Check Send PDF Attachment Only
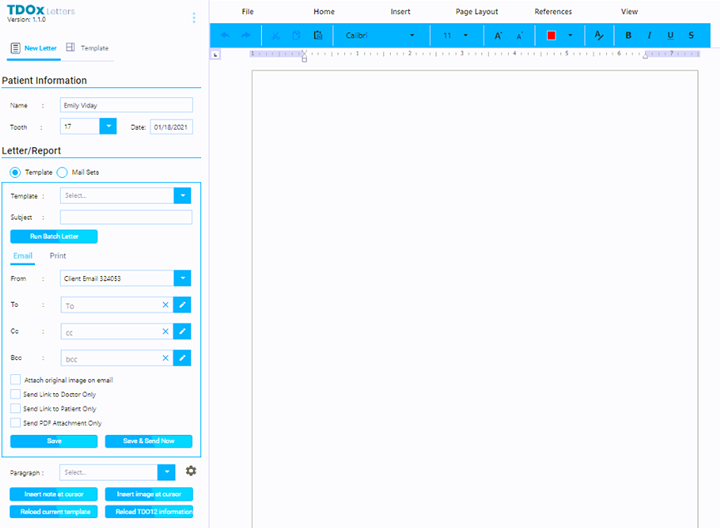Screen dimensions: 720x528 (15, 423)
